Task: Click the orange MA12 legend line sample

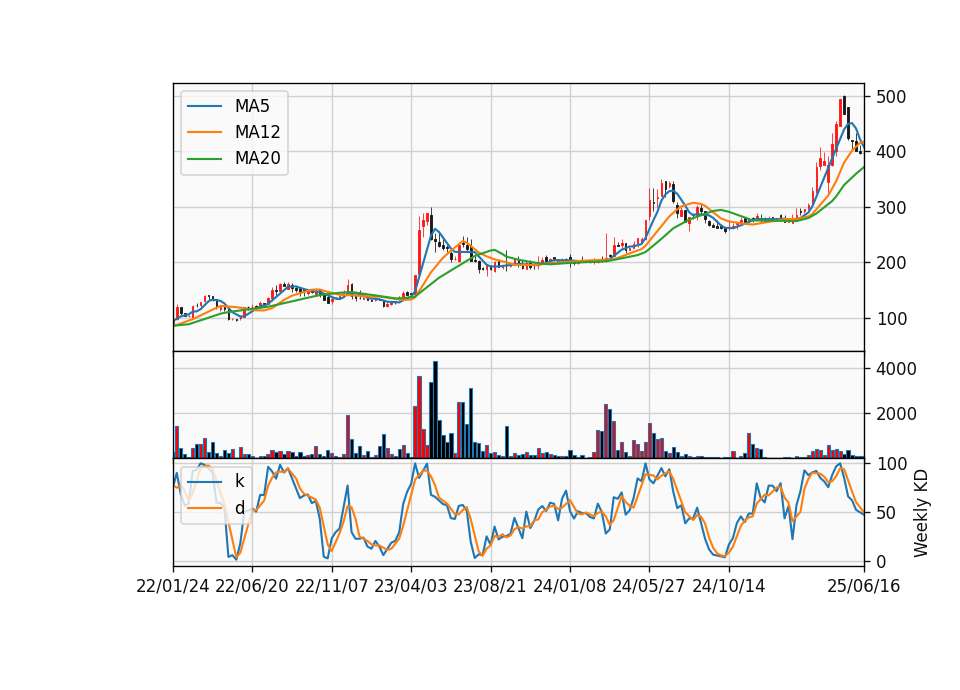Action: coord(204,132)
